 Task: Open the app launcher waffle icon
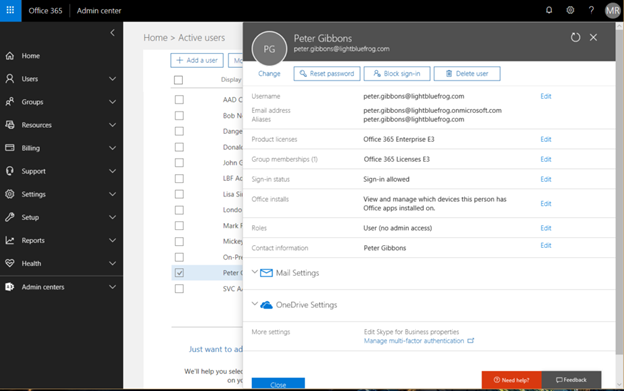pos(10,10)
